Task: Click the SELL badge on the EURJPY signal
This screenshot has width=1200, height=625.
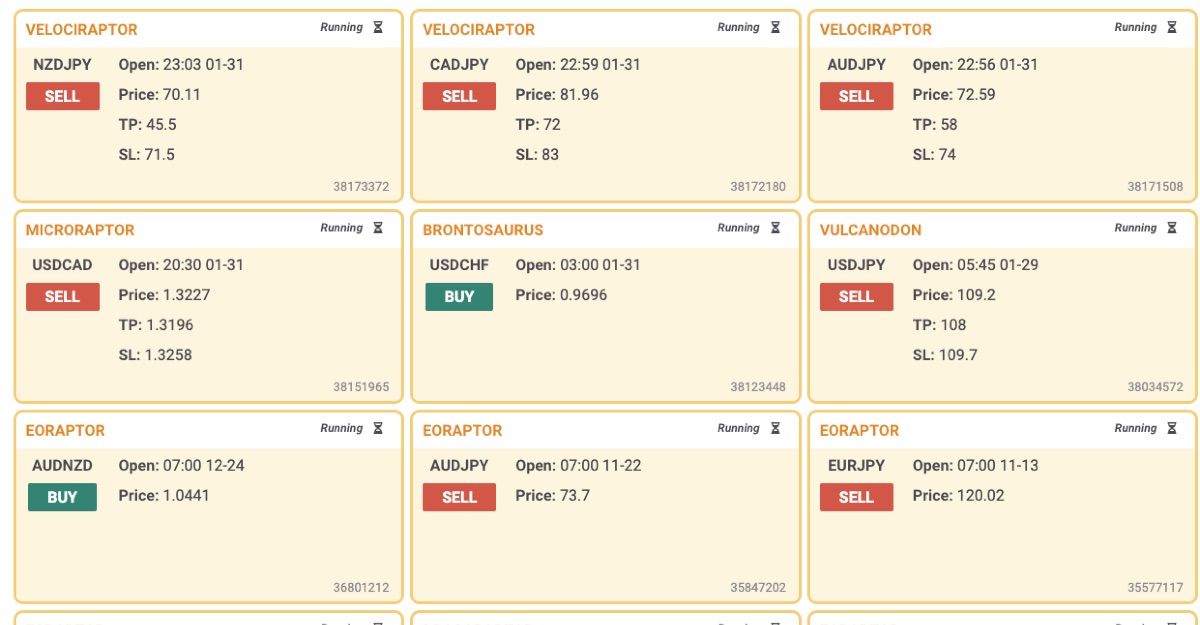Action: coord(857,496)
